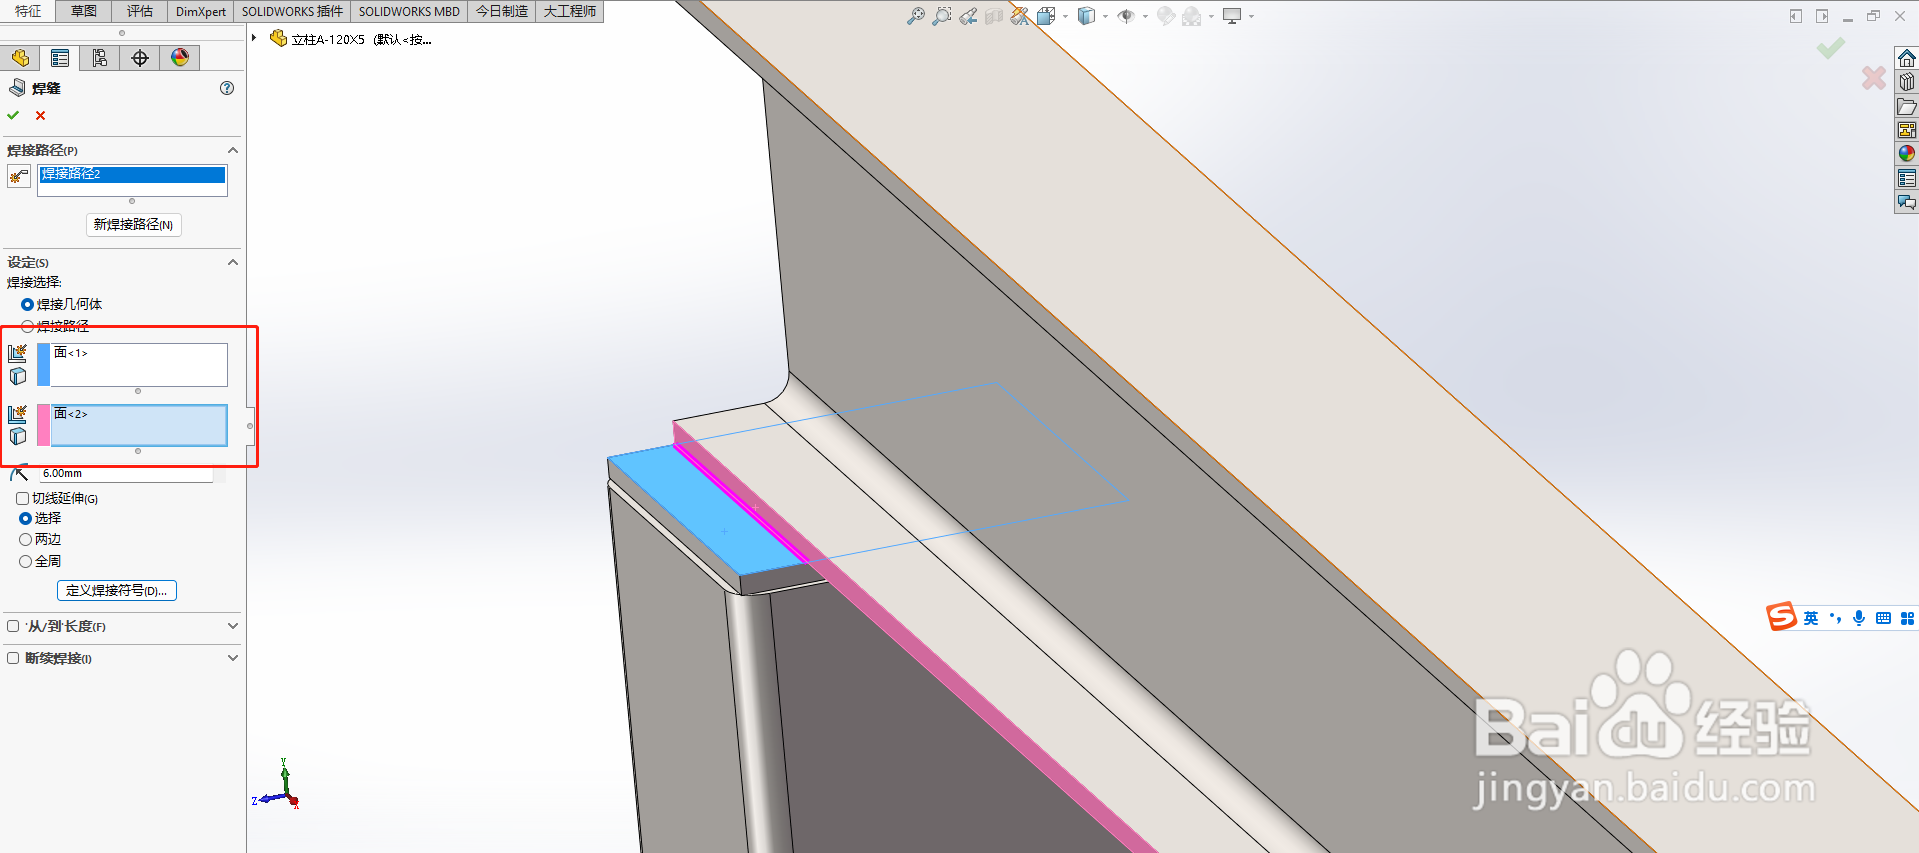Open the DimXpertManager crosshair tab
1919x853 pixels.
click(140, 58)
